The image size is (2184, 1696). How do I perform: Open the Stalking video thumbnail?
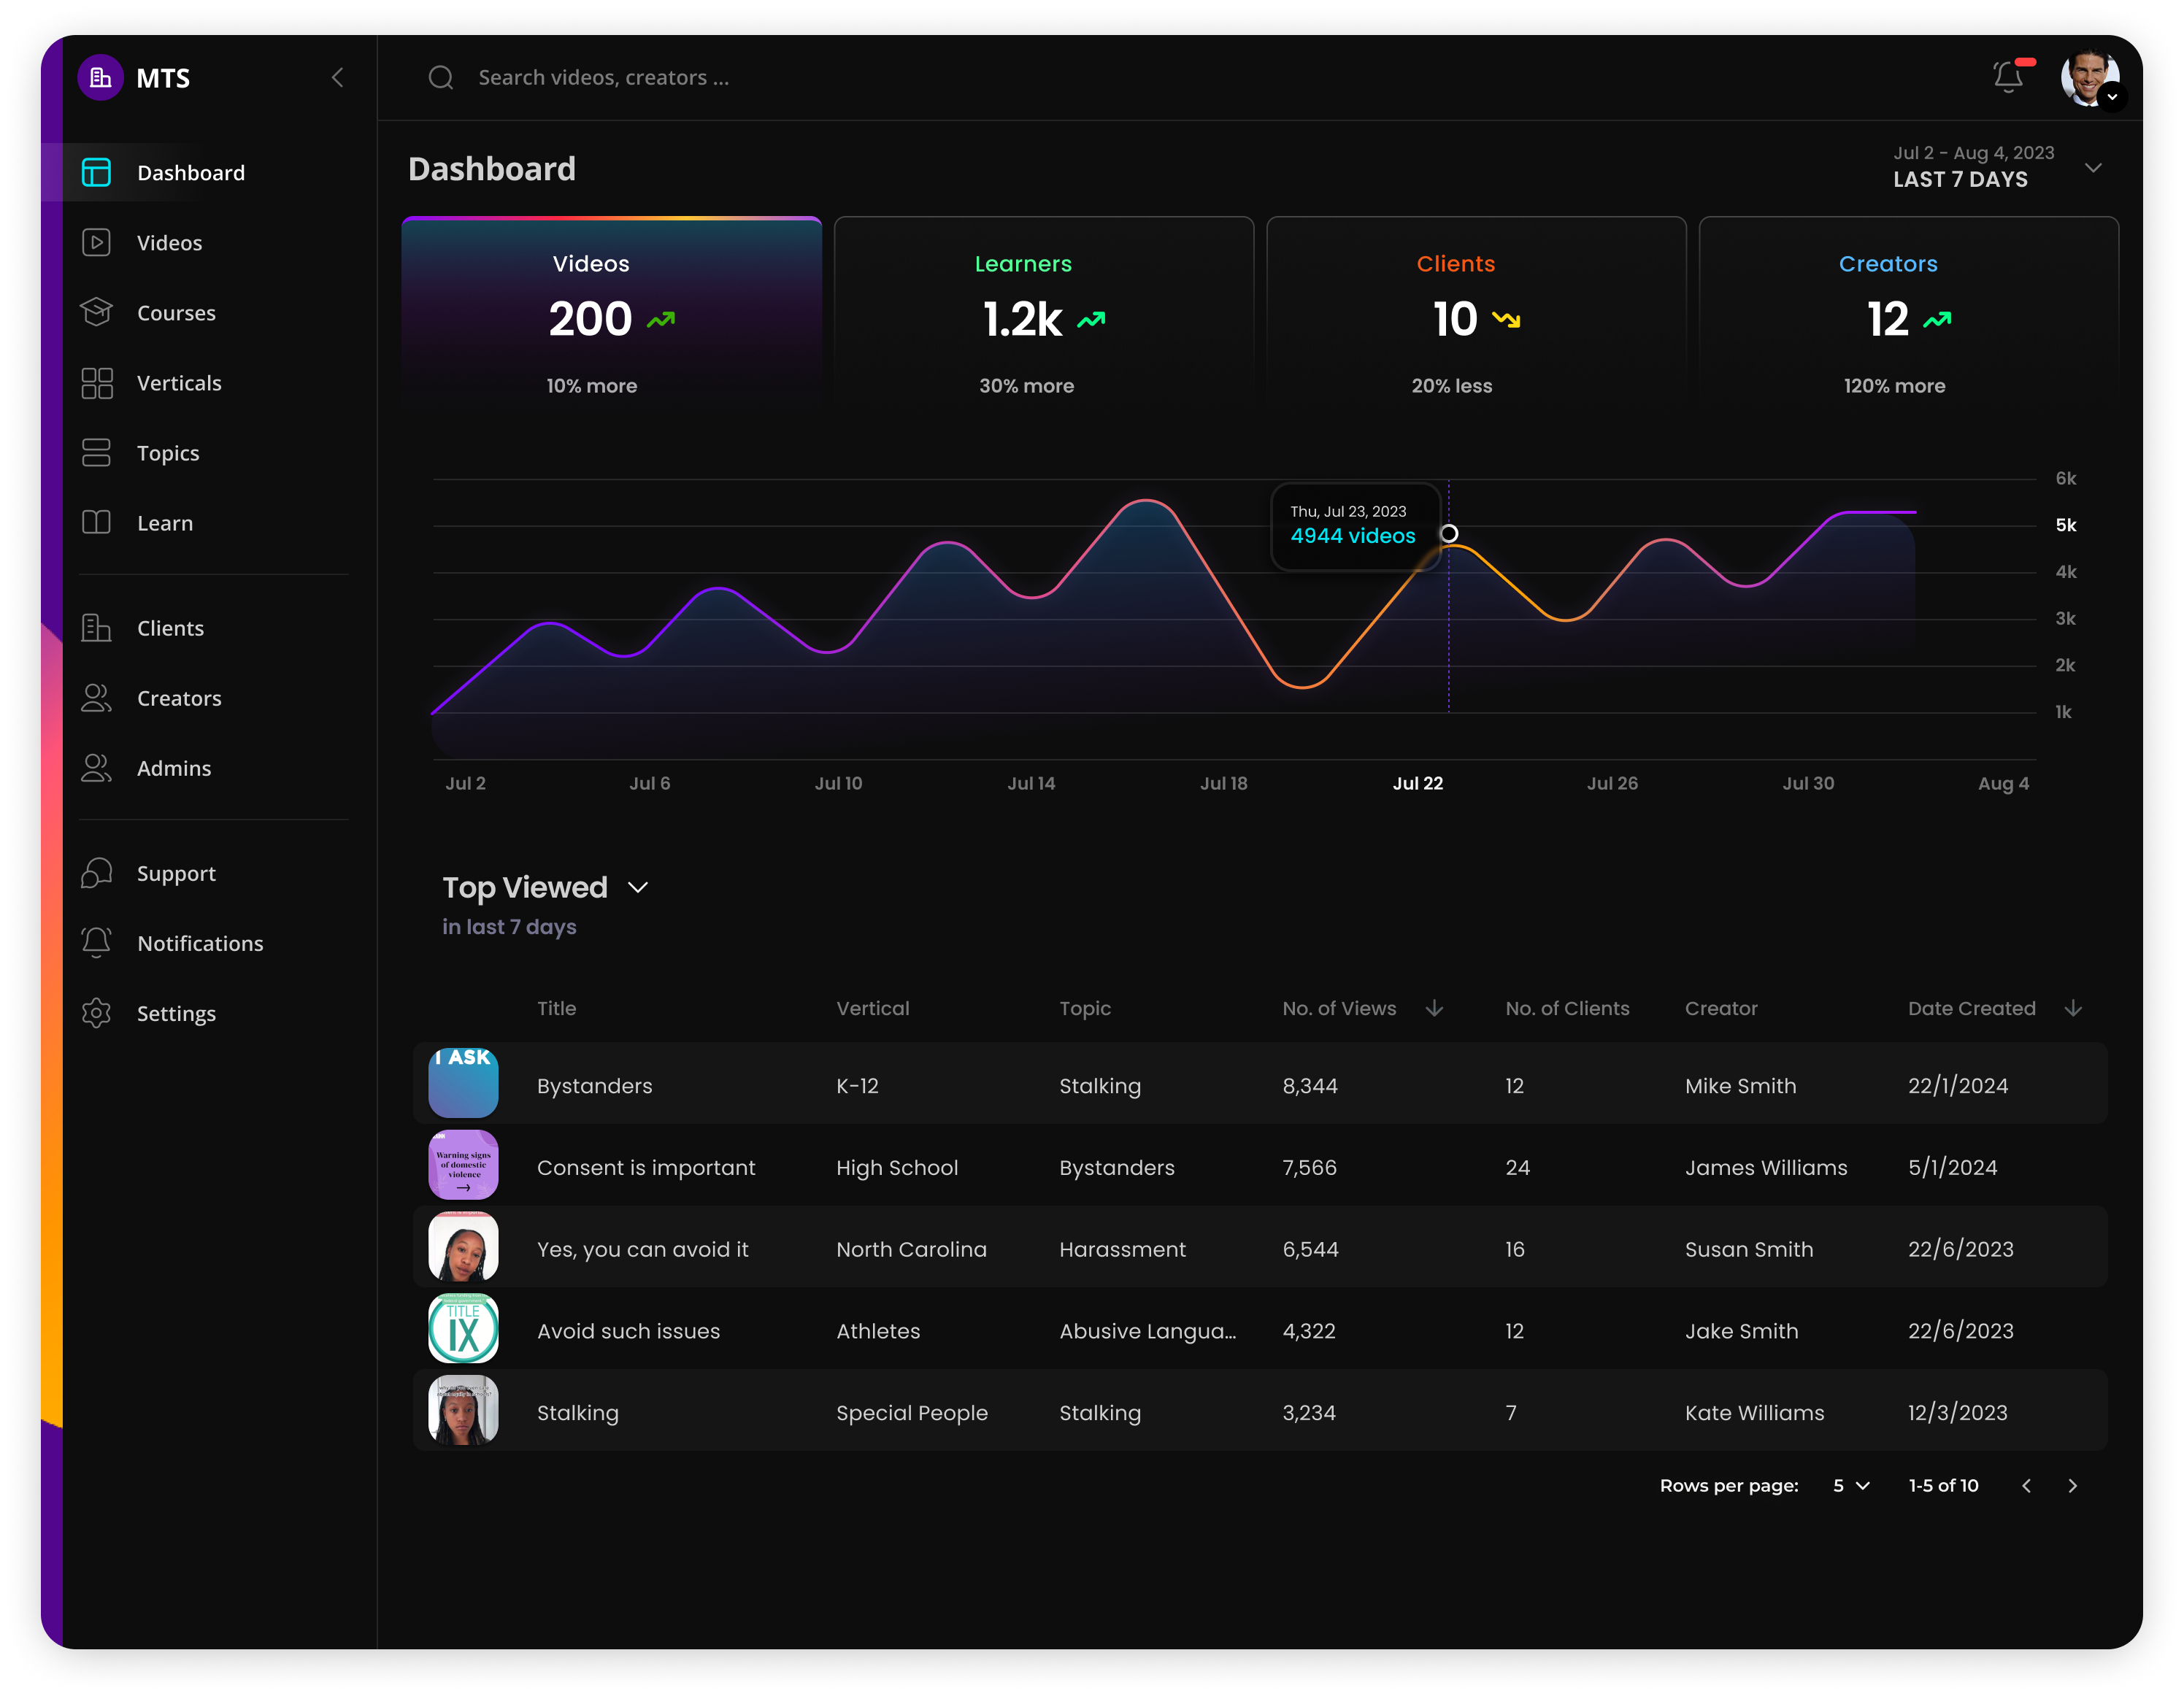coord(463,1410)
